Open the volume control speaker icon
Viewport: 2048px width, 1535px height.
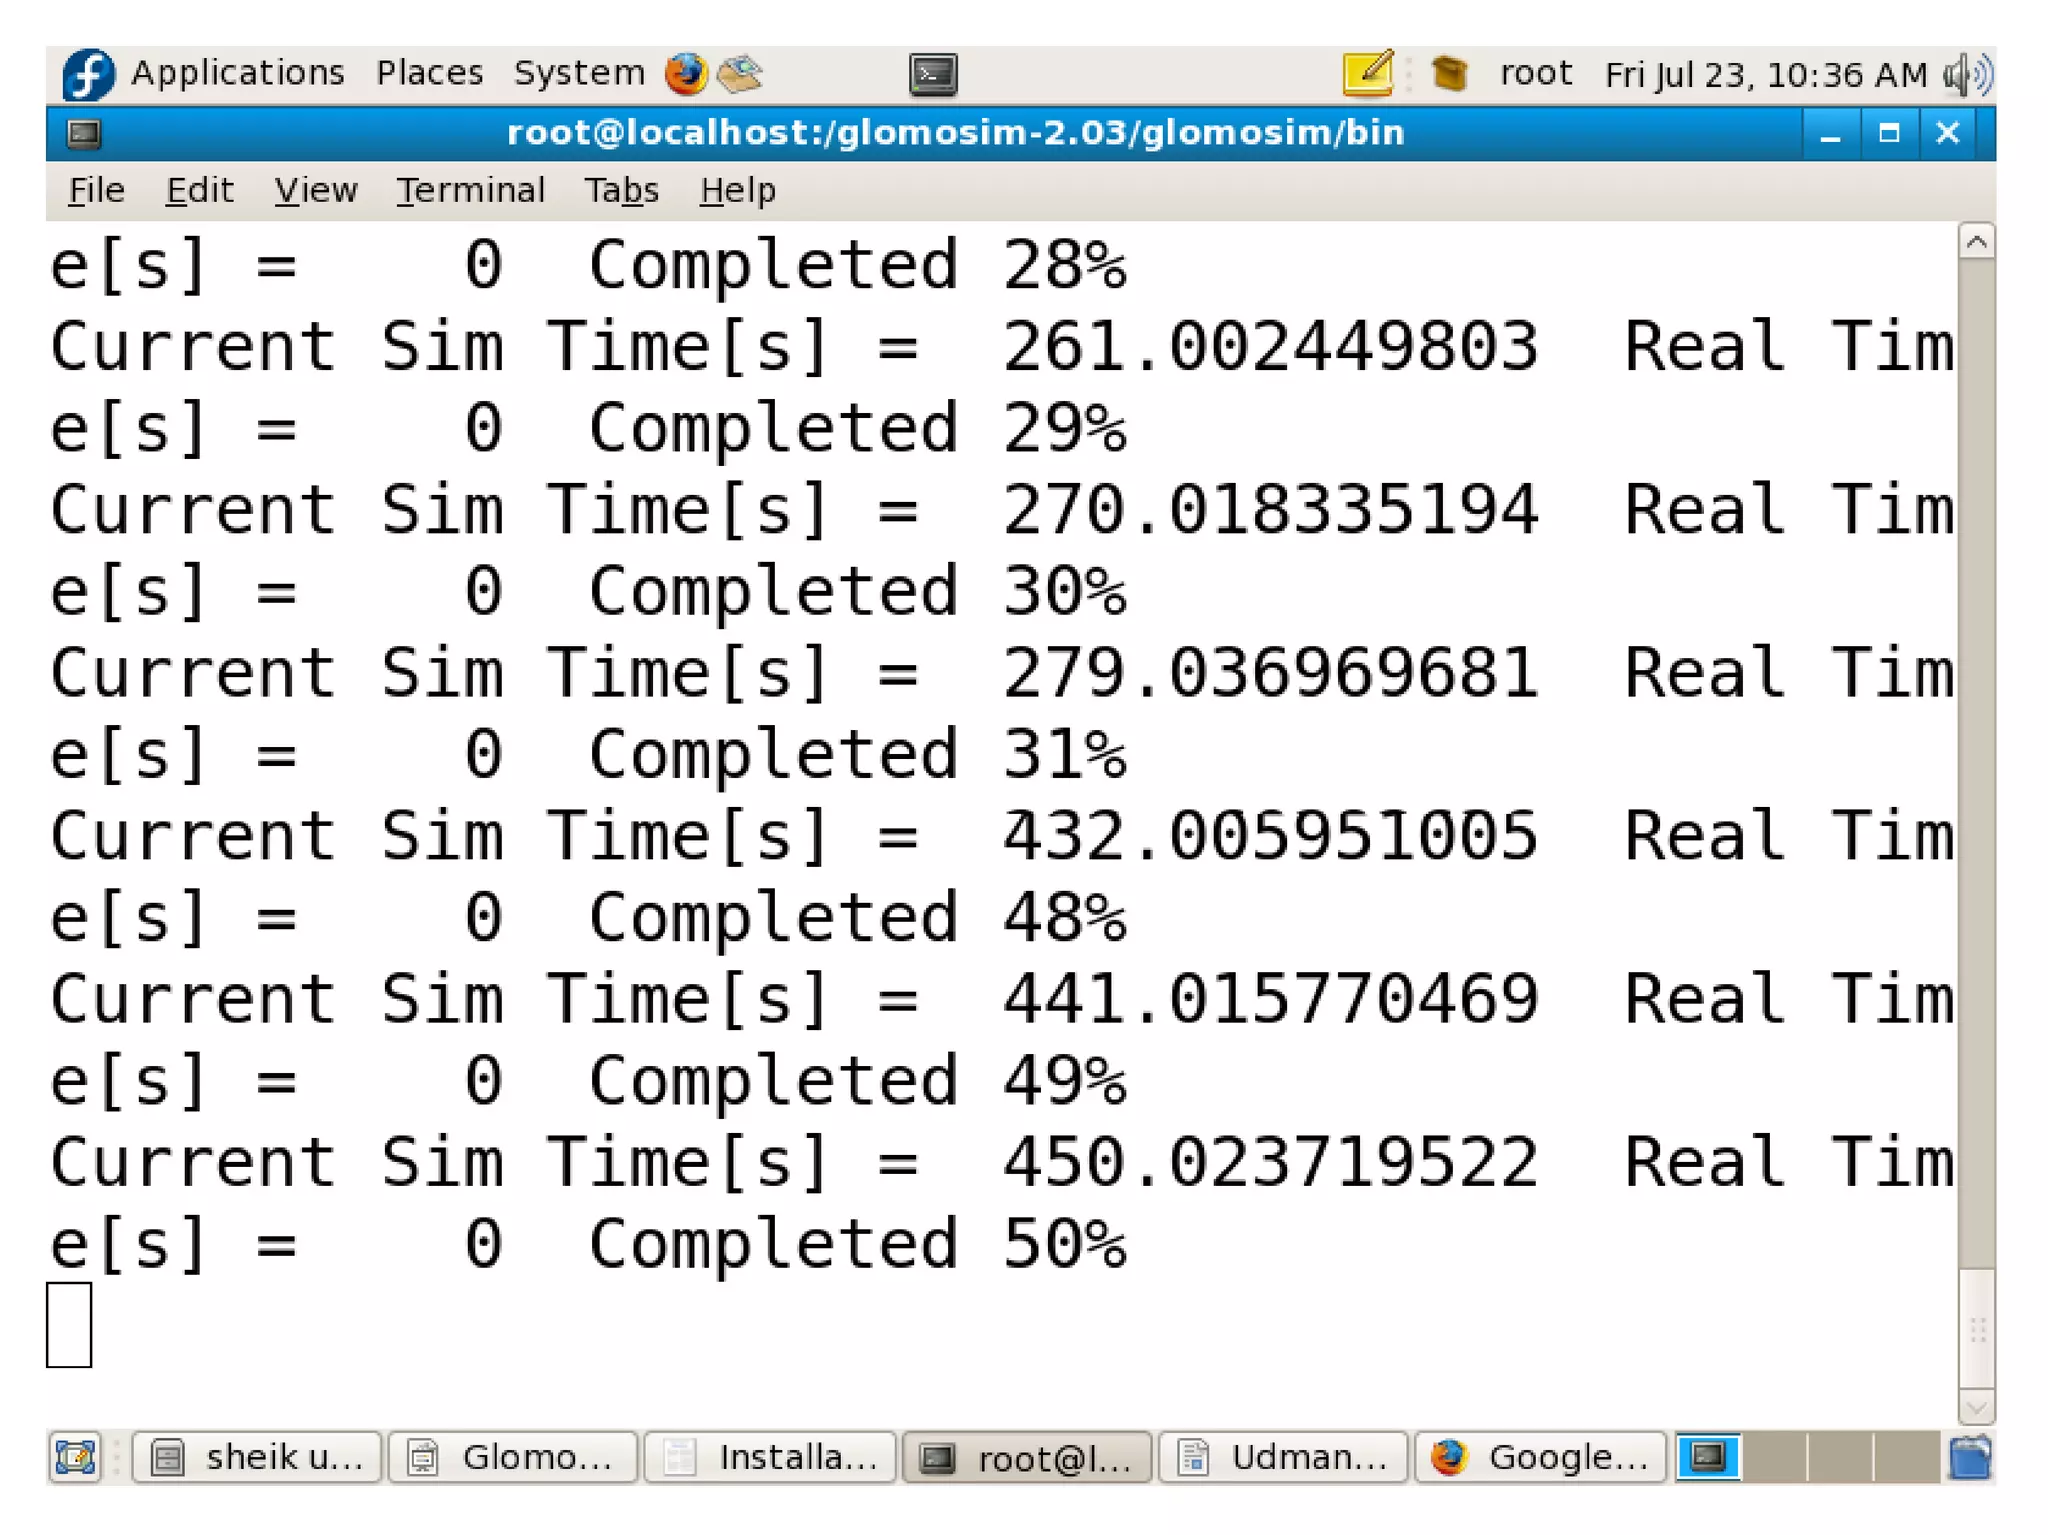[1966, 74]
